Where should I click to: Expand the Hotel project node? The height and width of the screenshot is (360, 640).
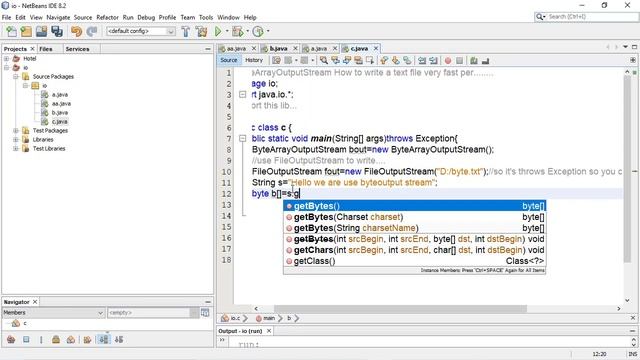7,59
